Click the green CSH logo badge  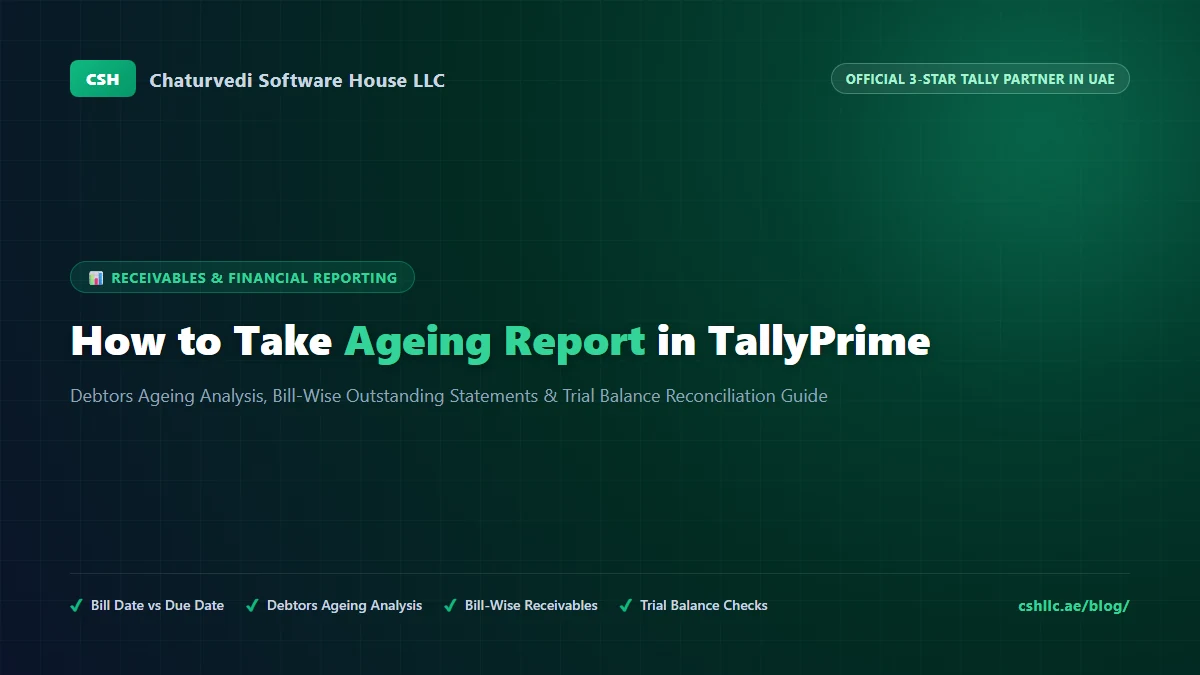pos(102,79)
